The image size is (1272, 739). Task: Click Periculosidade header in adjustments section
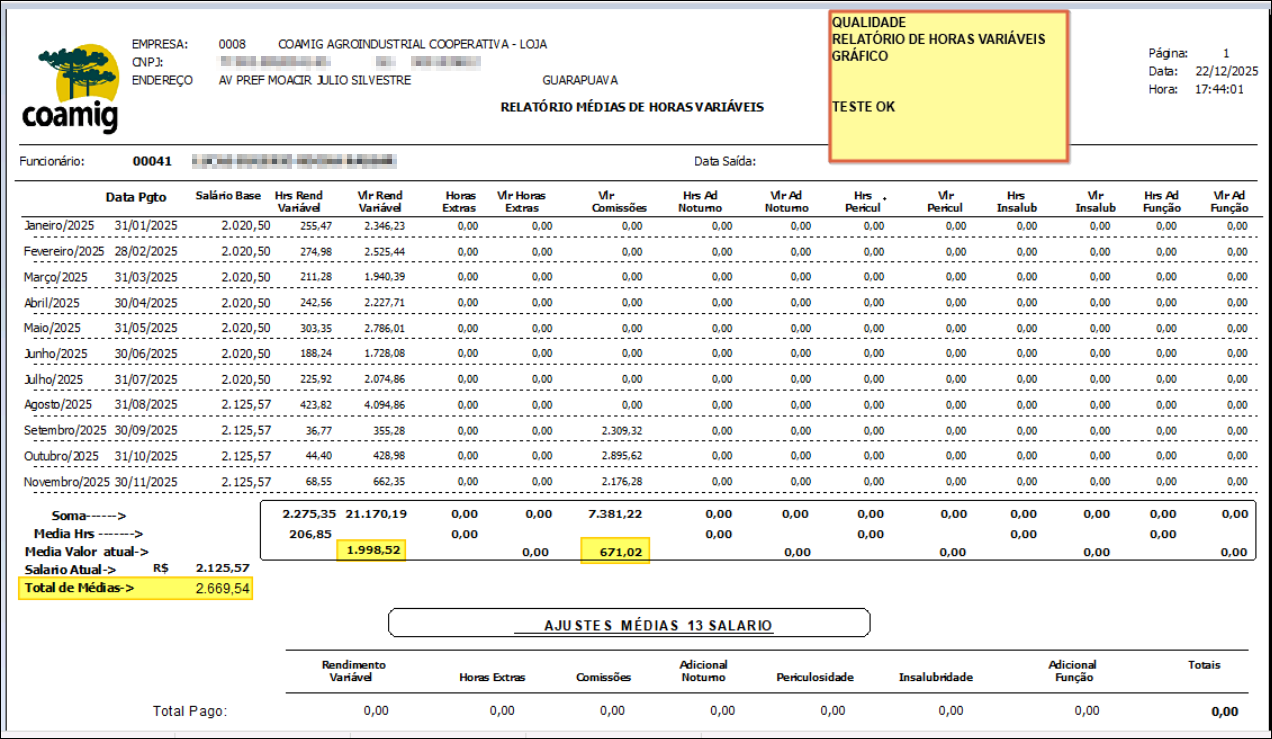[x=815, y=677]
